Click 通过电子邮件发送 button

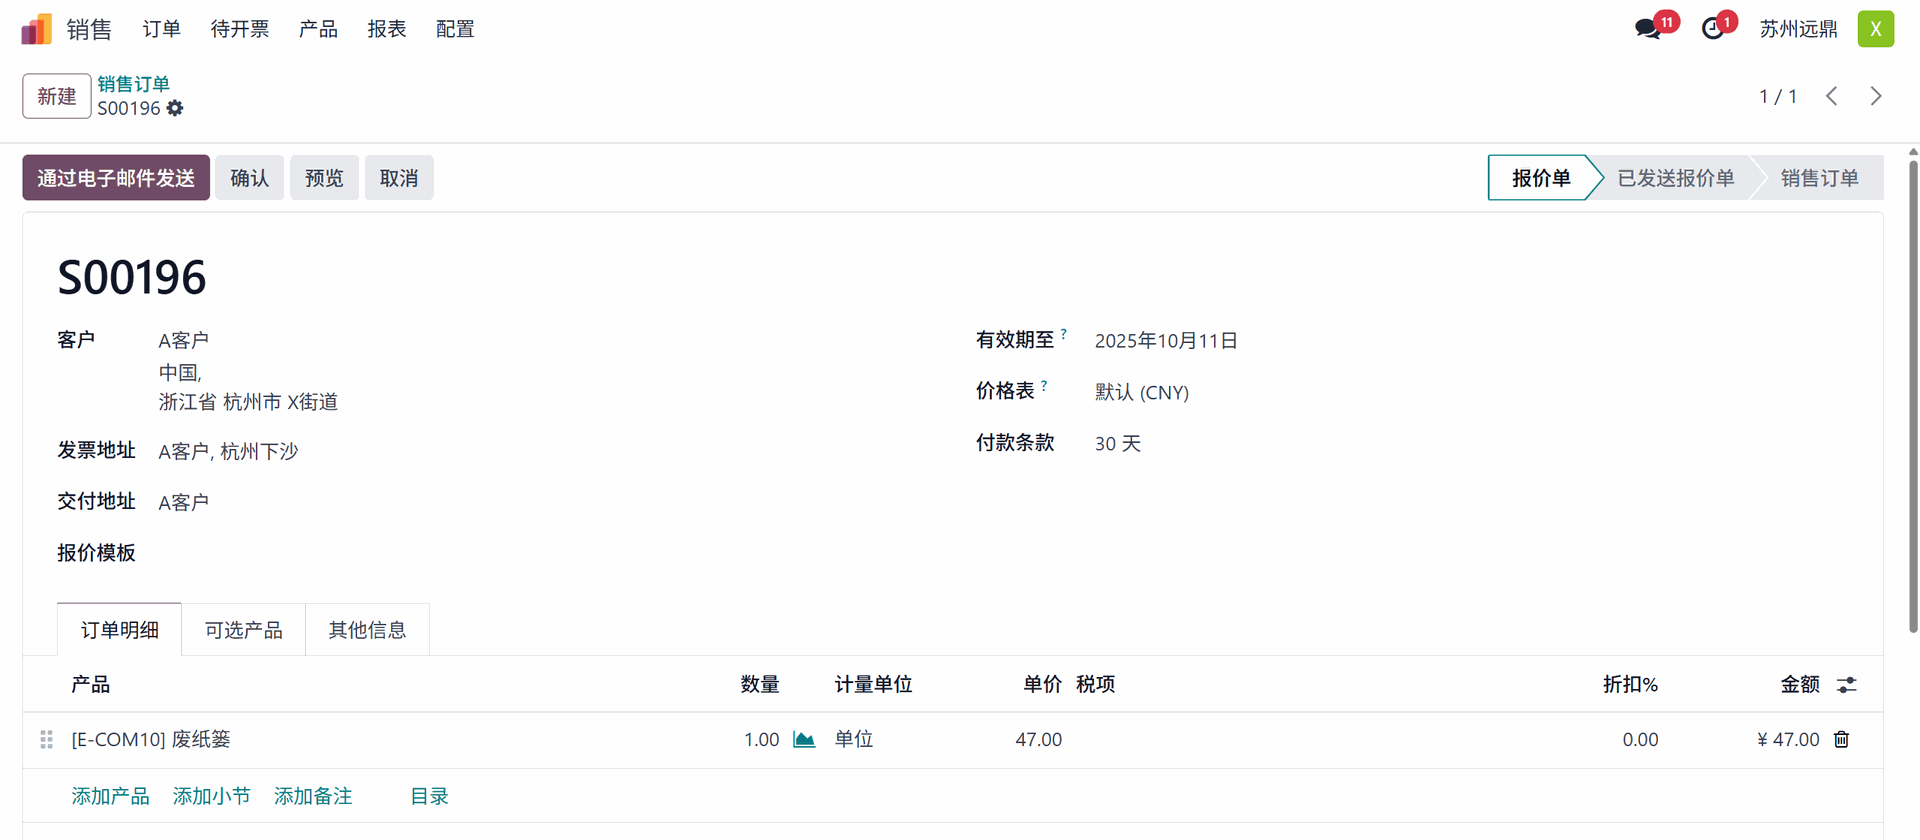(x=116, y=178)
